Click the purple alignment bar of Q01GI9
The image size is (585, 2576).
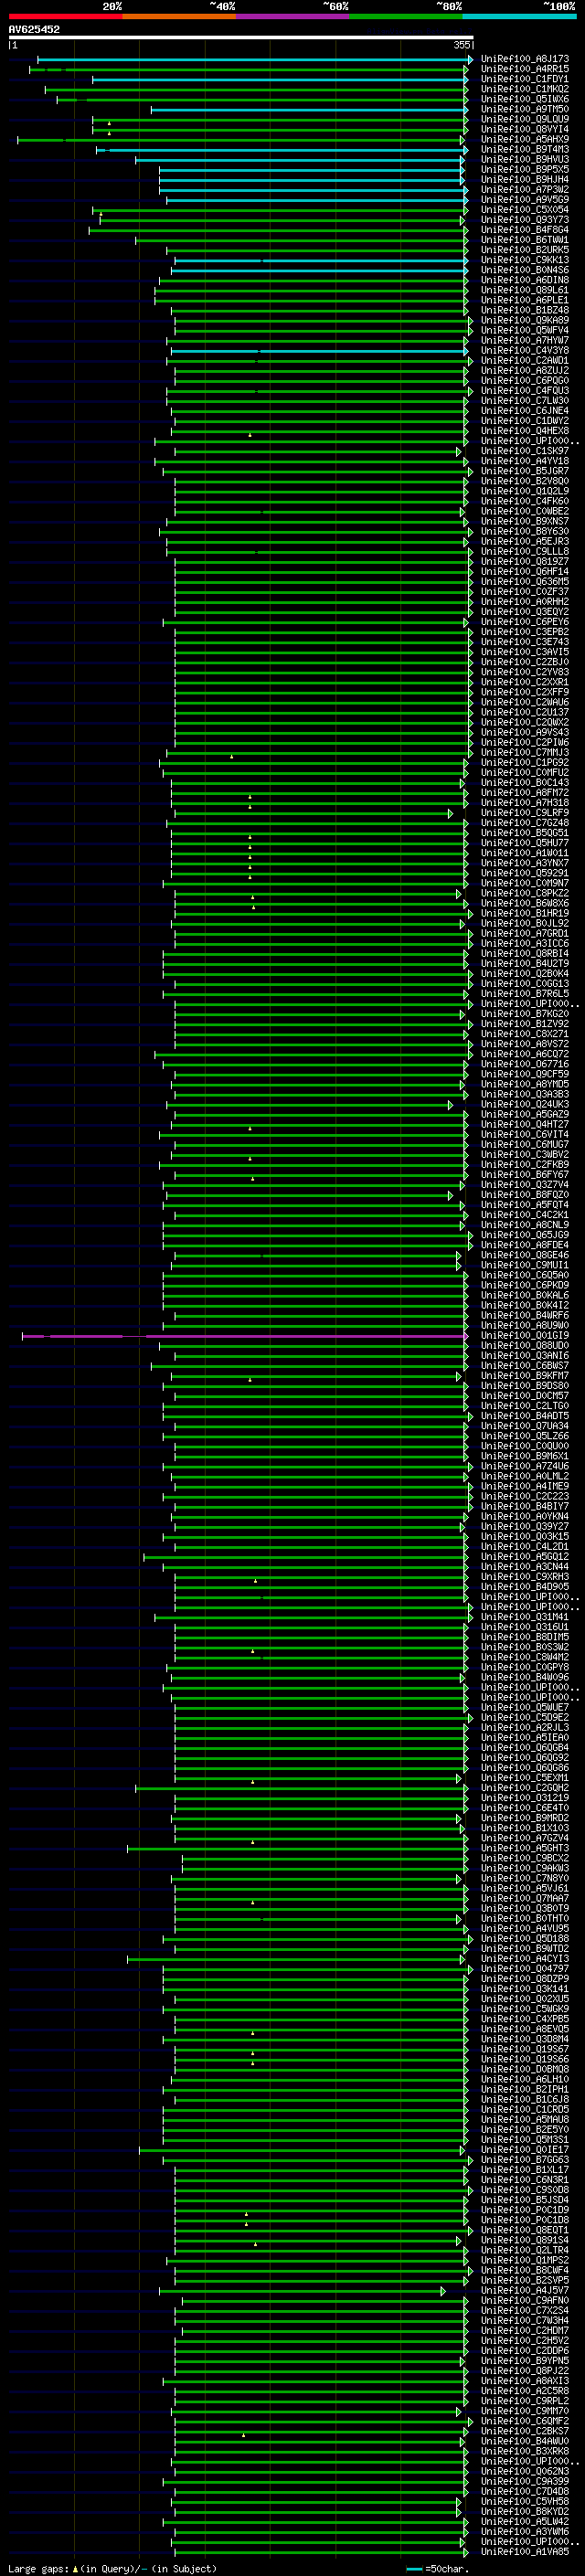(x=244, y=1336)
